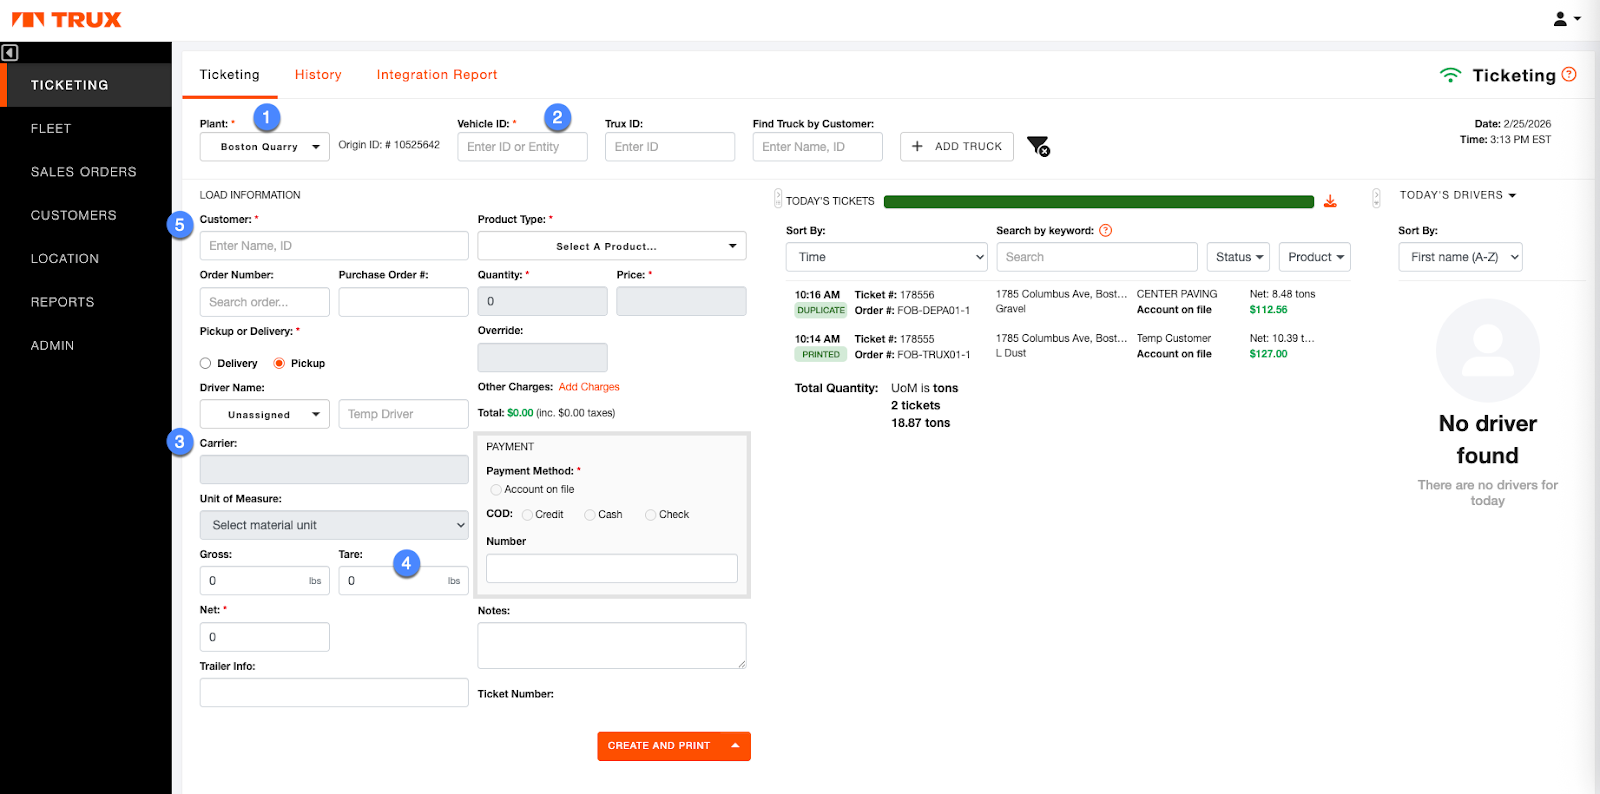The image size is (1600, 794).
Task: Click the Add Charges link
Action: coord(589,387)
